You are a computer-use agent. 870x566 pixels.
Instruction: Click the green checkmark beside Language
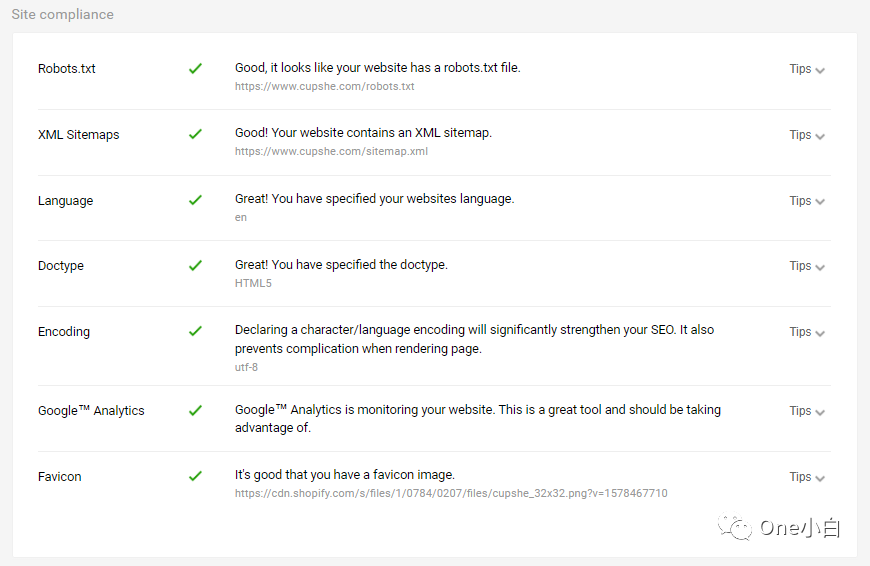pos(195,200)
